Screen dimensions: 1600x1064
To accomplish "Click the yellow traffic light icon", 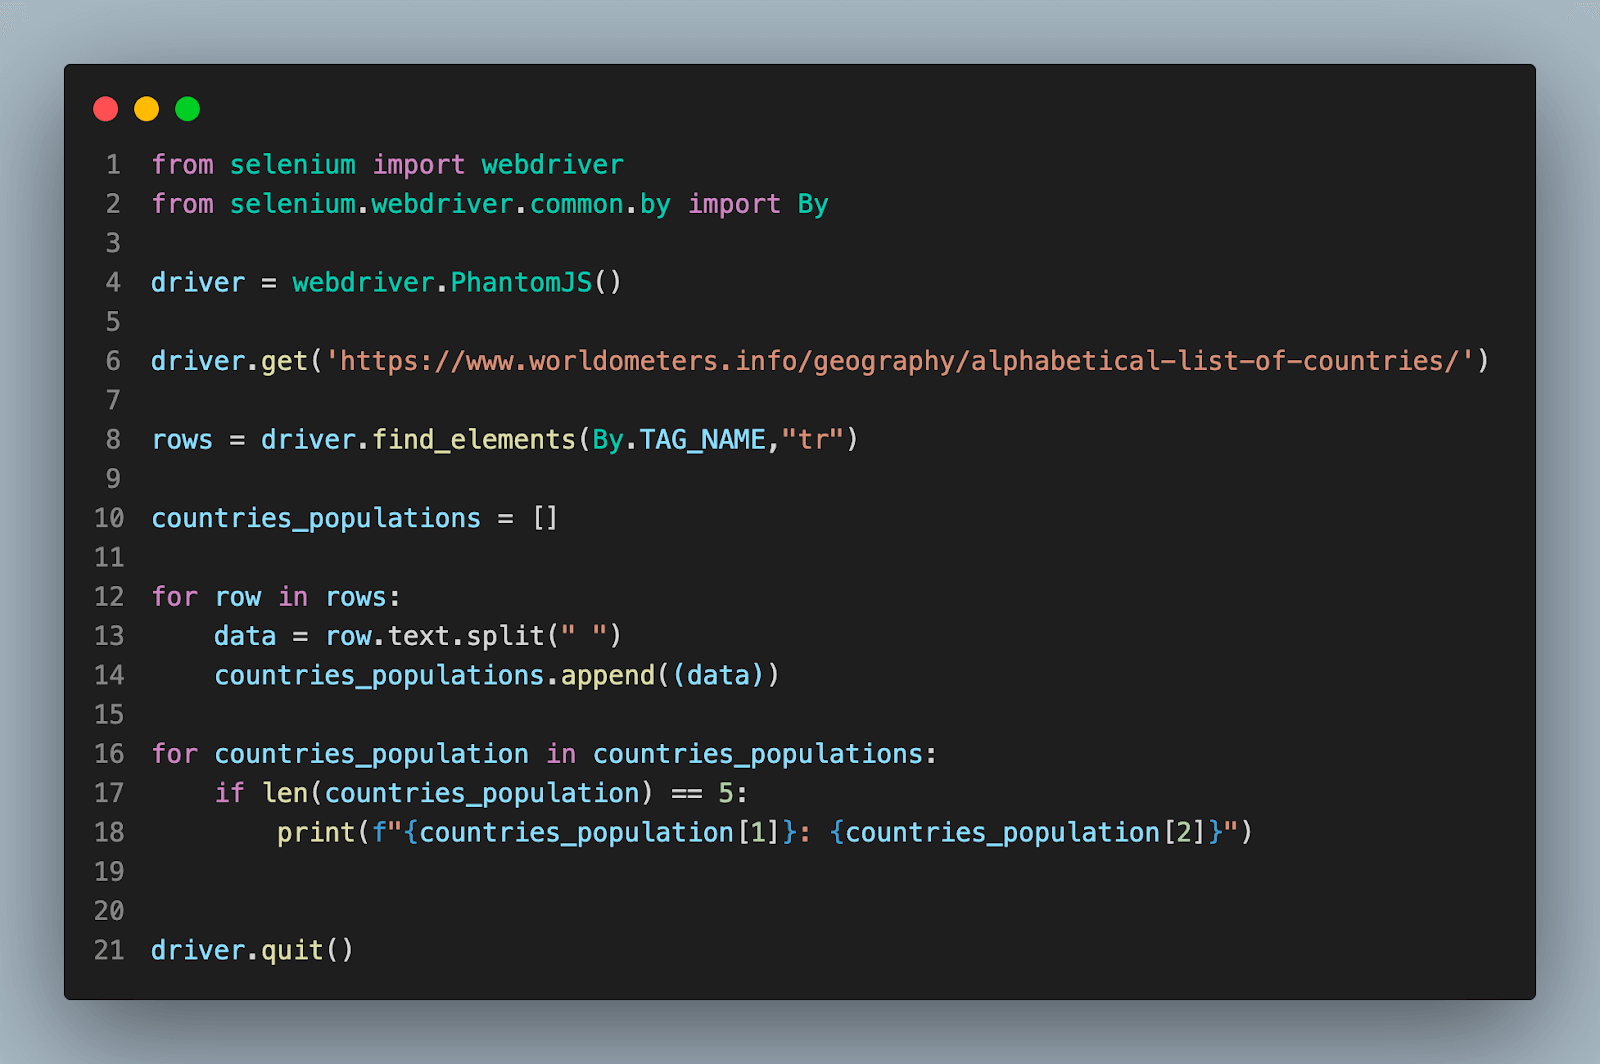I will click(146, 108).
